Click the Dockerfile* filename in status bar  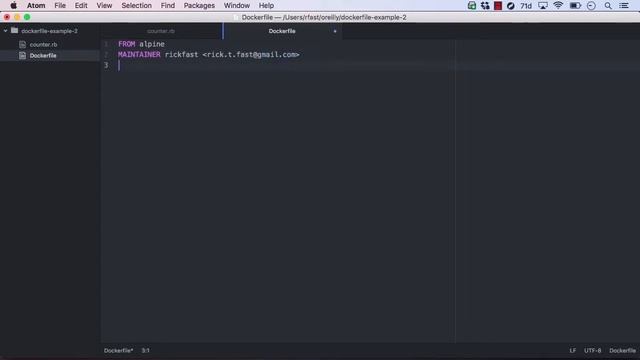118,350
